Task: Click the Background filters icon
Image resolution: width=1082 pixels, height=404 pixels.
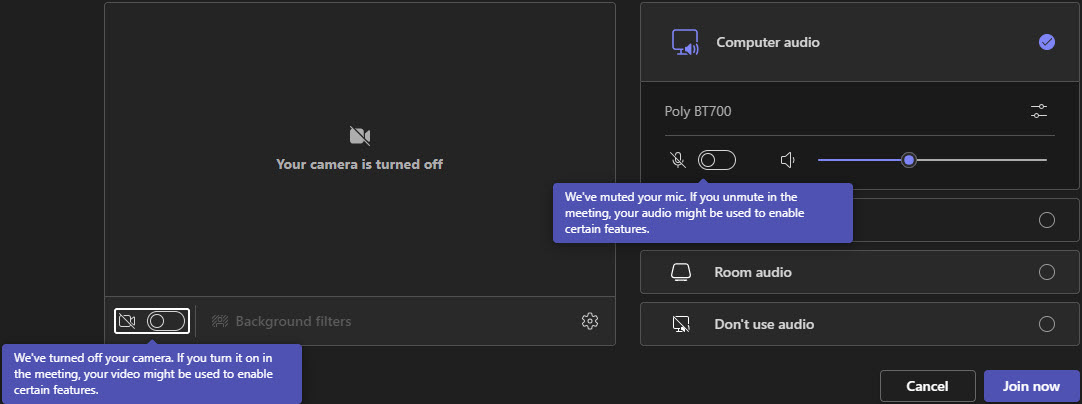Action: click(x=219, y=321)
